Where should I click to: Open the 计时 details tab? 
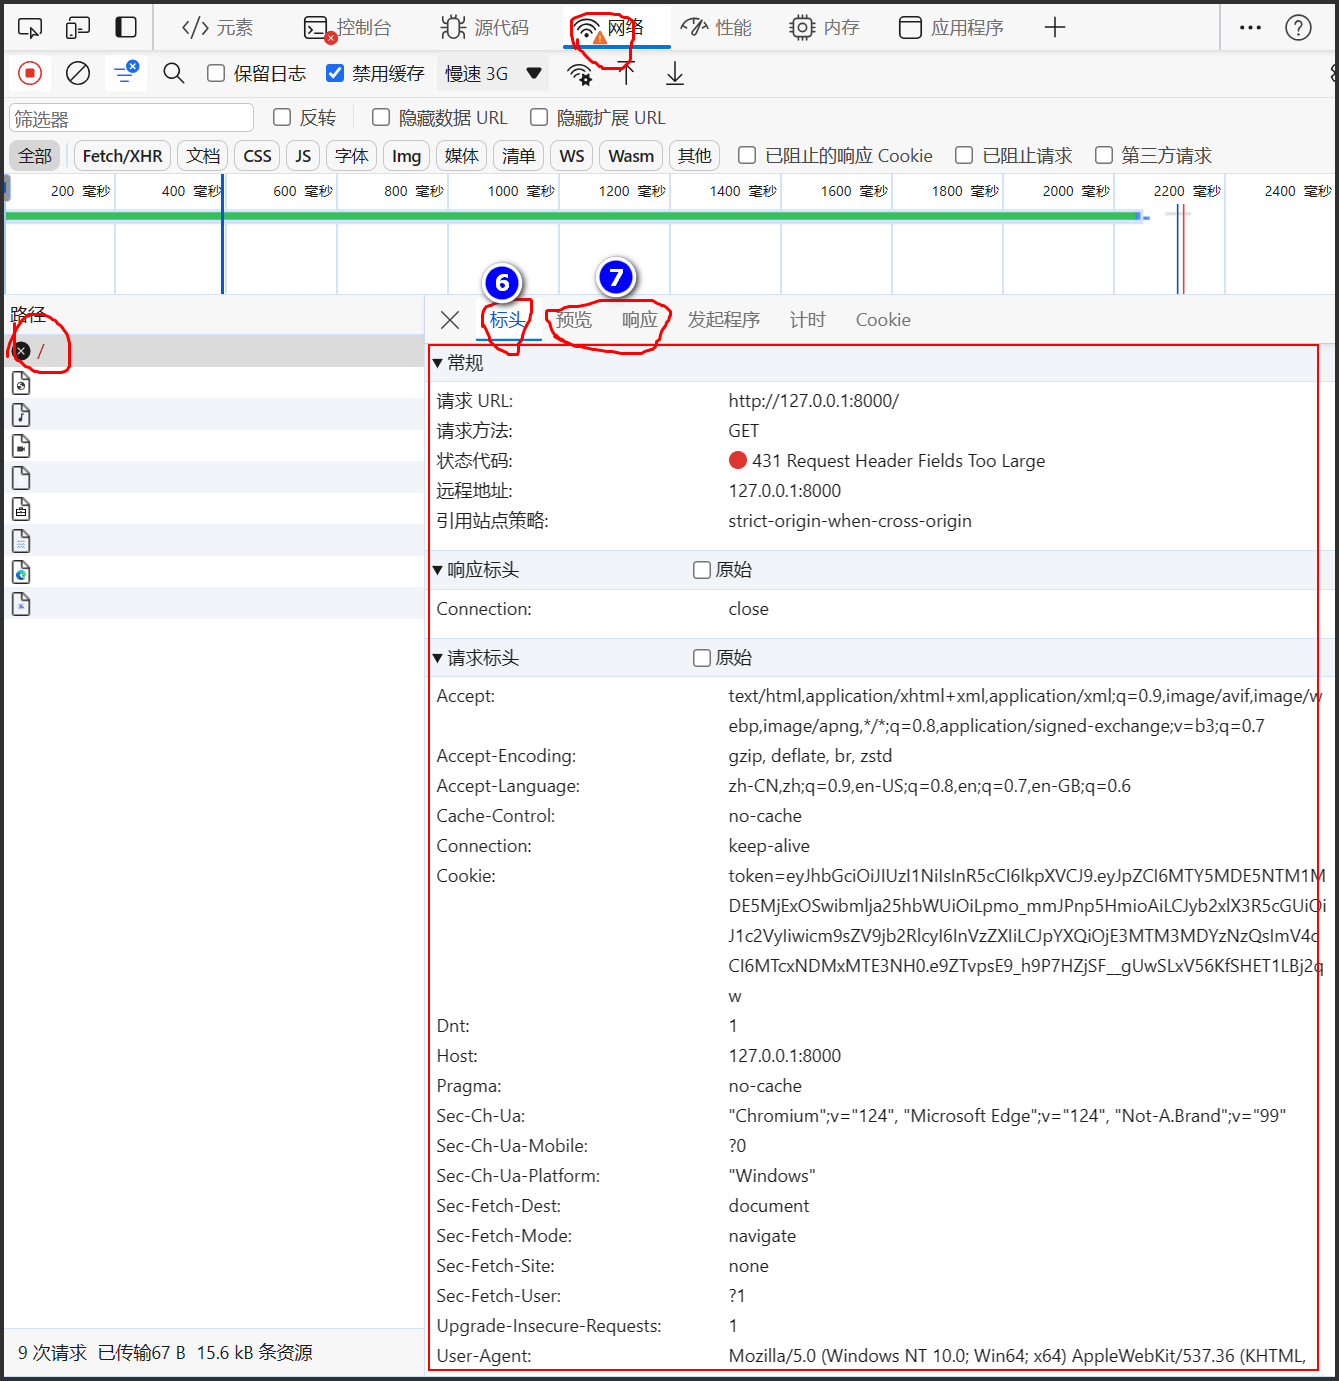(808, 320)
